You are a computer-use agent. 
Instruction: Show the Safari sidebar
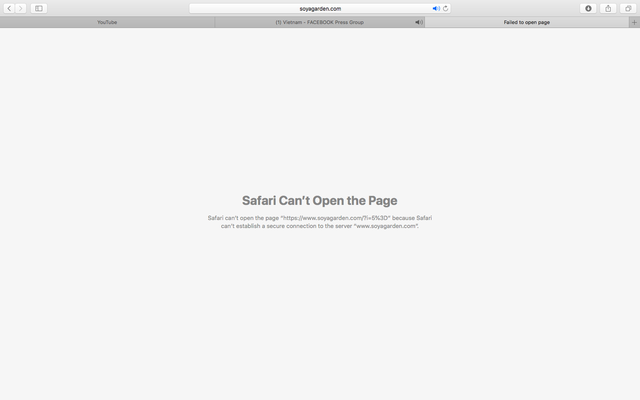39,8
